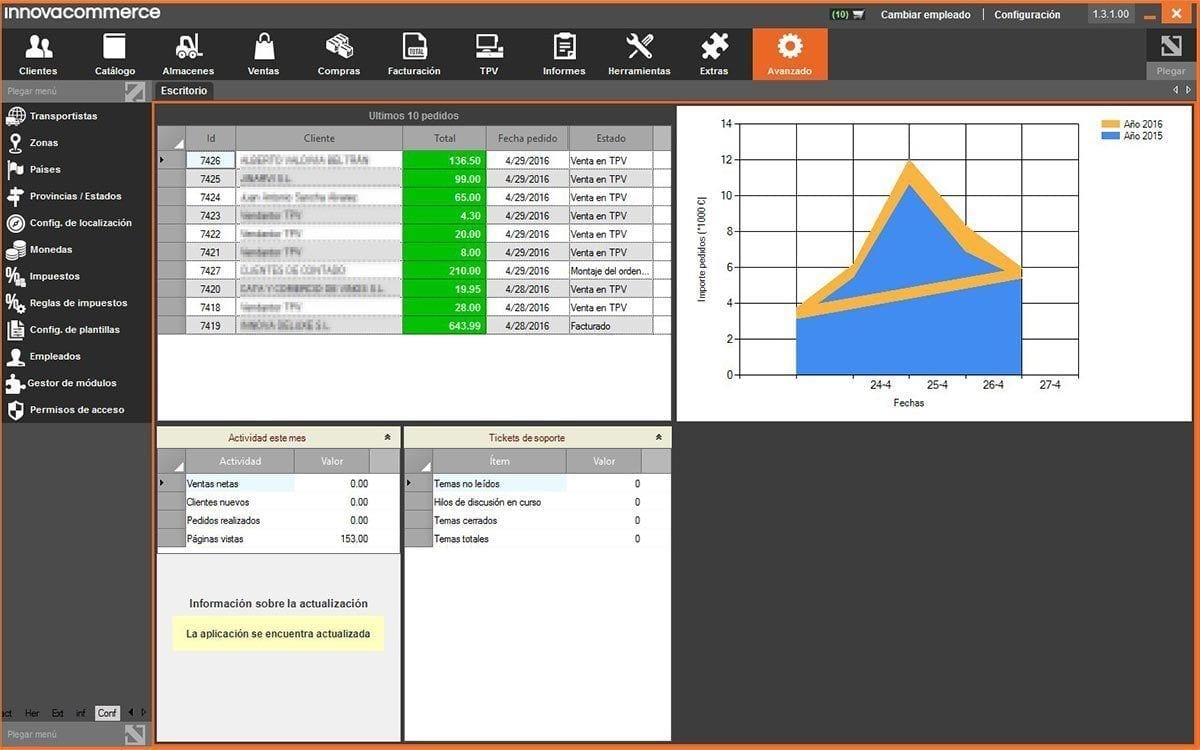Switch to the Conf sidebar tab
1200x750 pixels.
point(106,713)
